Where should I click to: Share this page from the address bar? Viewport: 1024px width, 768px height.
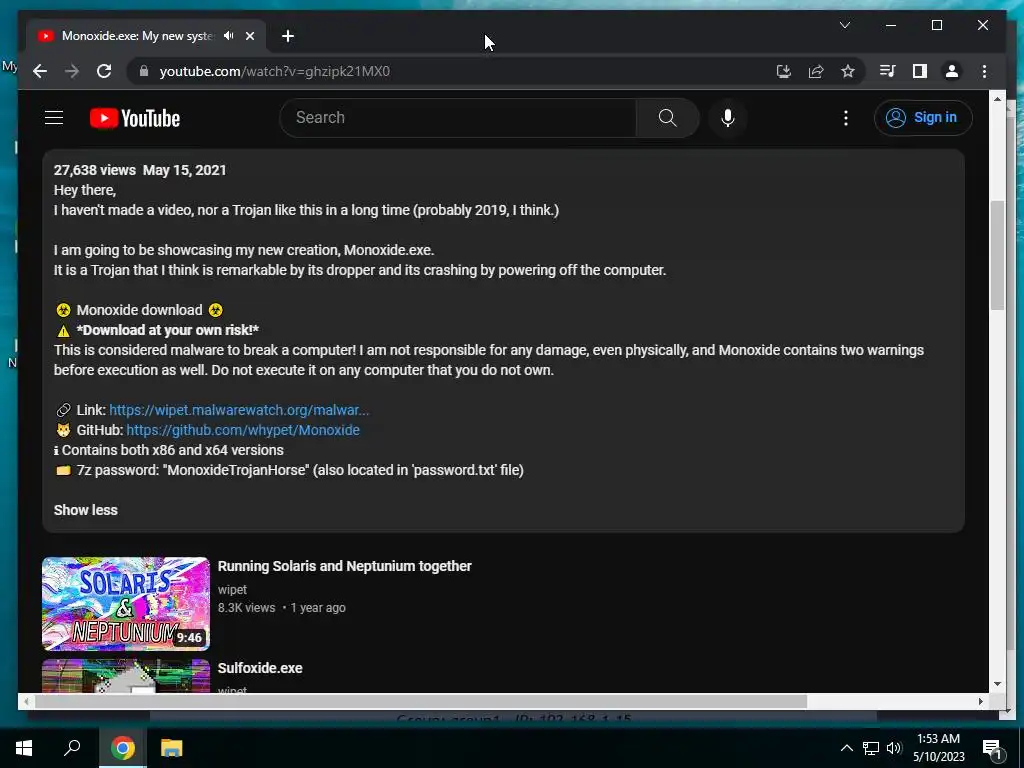[x=816, y=71]
